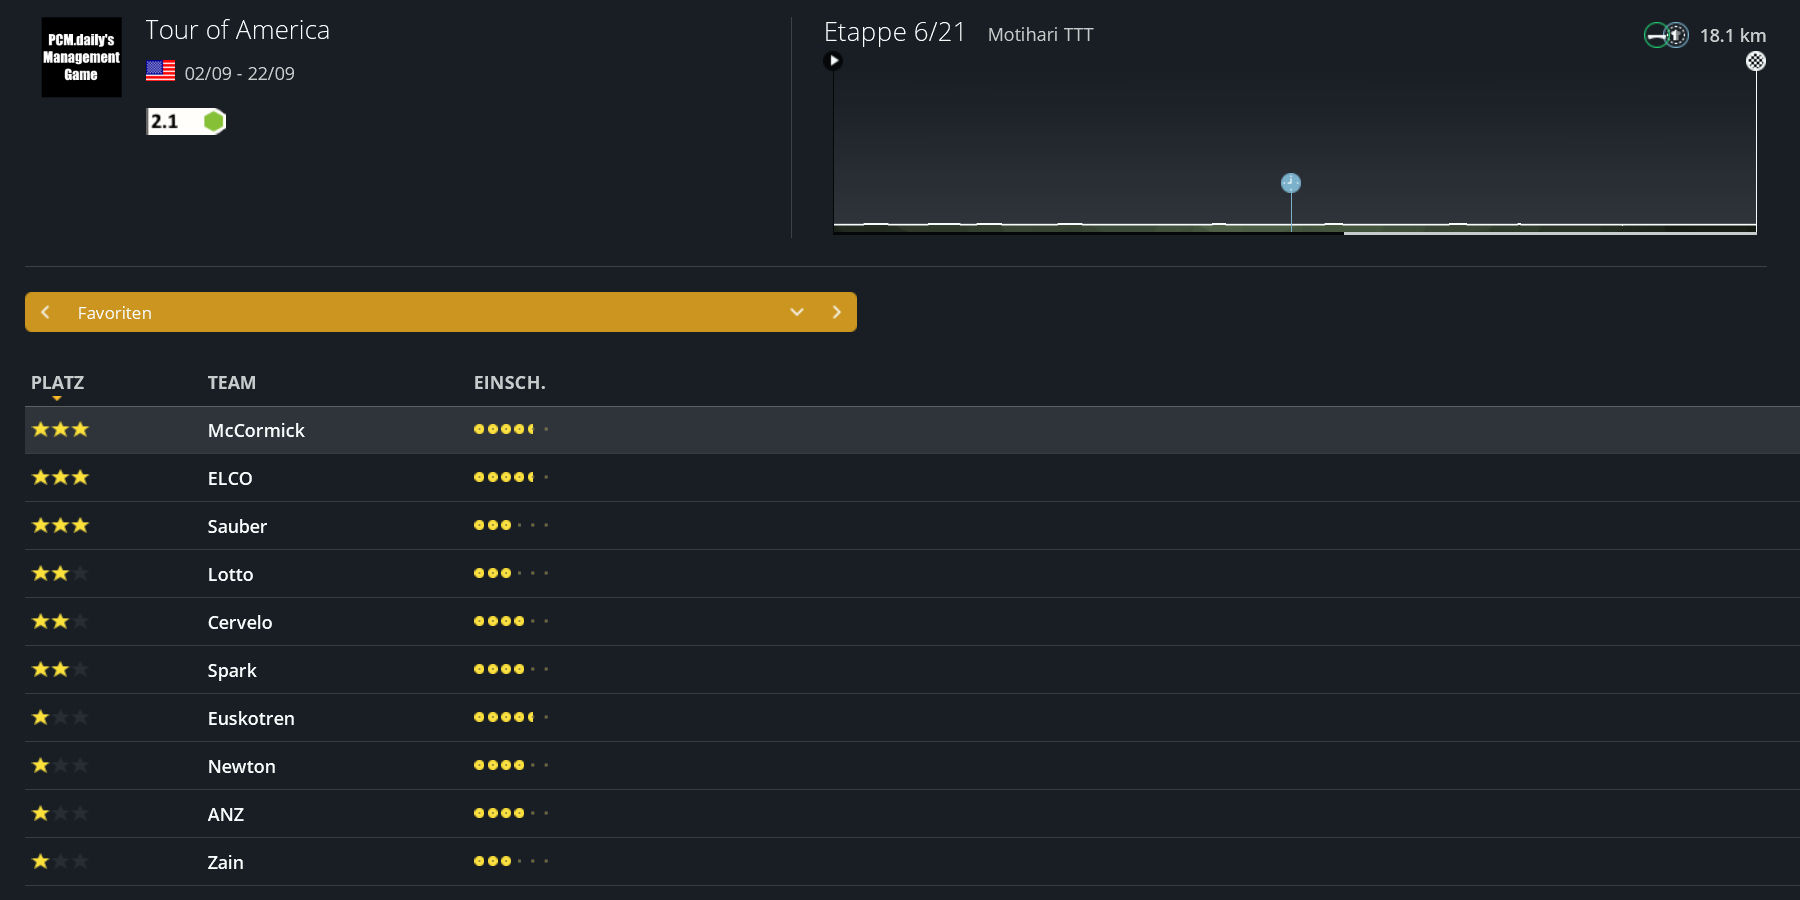Click the blue intermediate time checkpoint marker
Image resolution: width=1800 pixels, height=900 pixels.
(x=1290, y=183)
